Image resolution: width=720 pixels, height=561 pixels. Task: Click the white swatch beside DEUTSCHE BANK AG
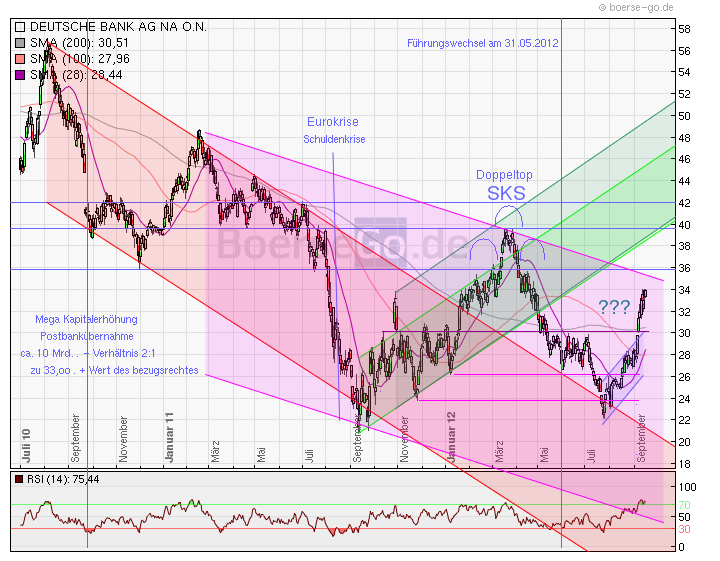pyautogui.click(x=20, y=27)
